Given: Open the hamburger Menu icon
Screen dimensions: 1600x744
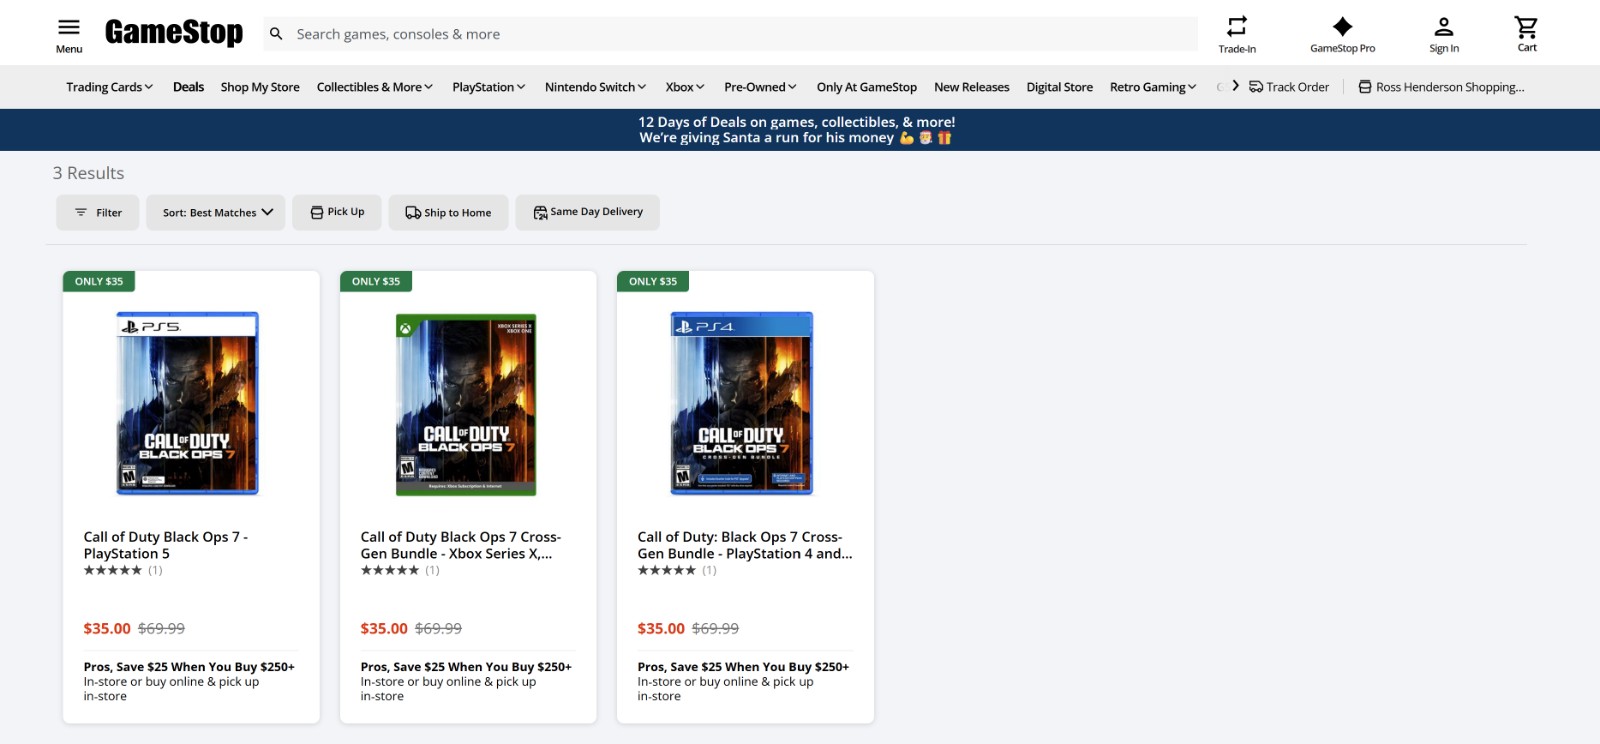Looking at the screenshot, I should click(x=69, y=28).
